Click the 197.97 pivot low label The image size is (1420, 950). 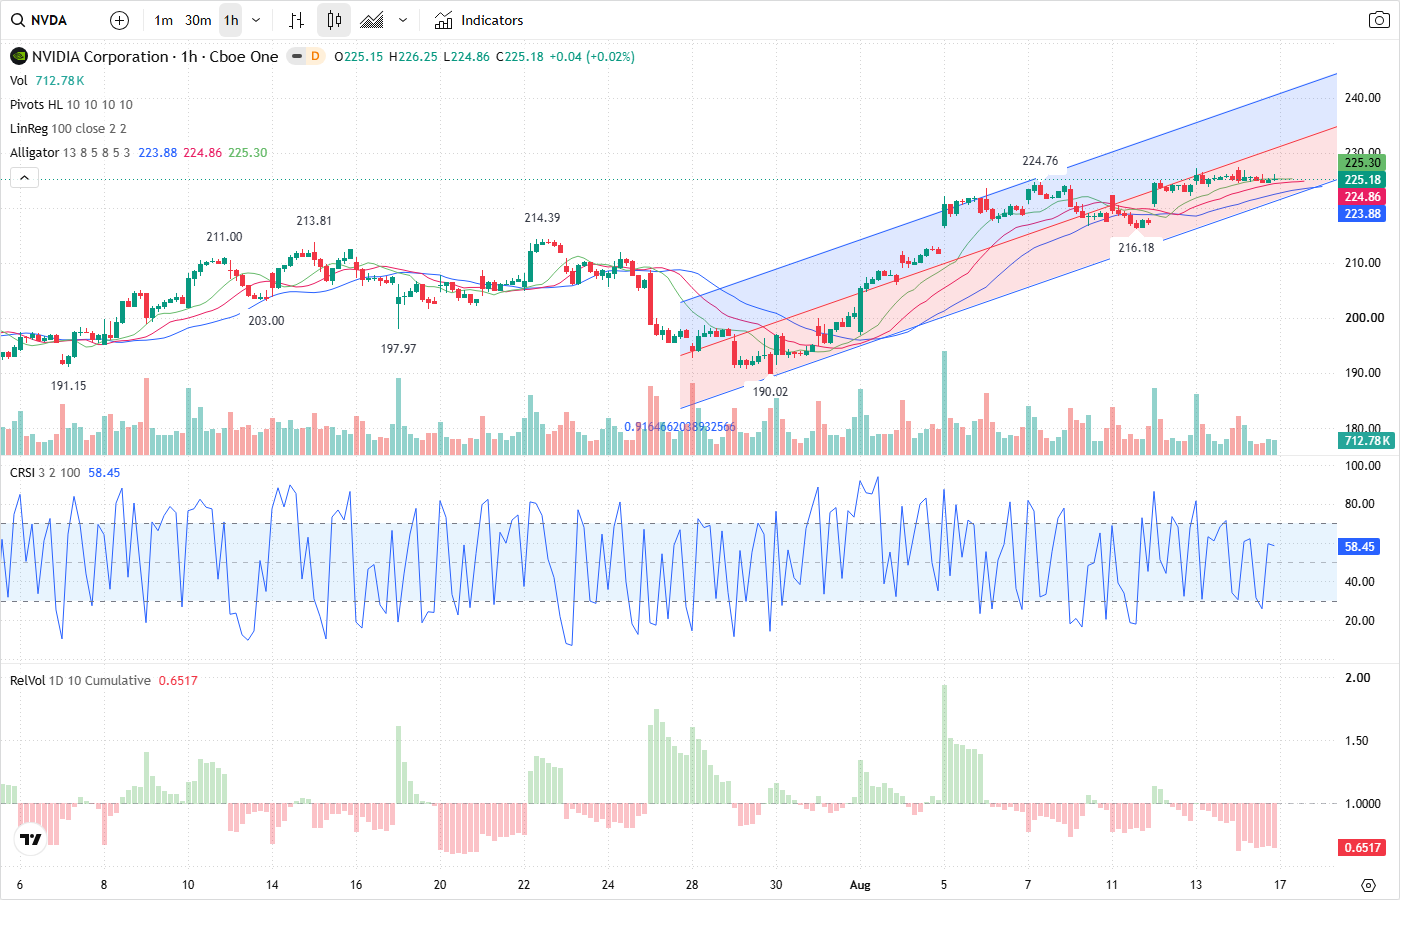(x=398, y=349)
